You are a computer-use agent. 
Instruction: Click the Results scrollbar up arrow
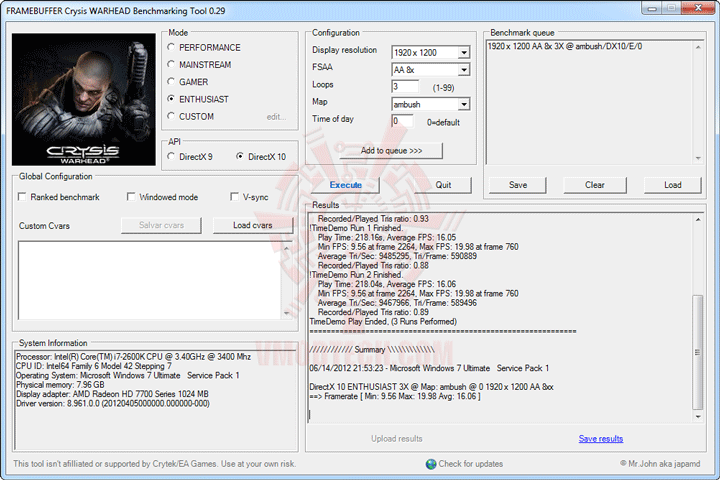698,220
